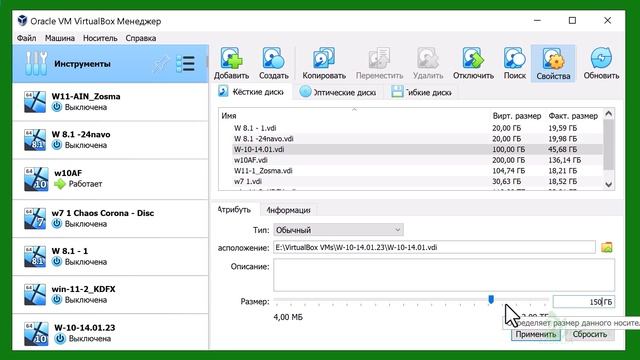640x360 pixels.
Task: Open the Файл menu
Action: (x=27, y=38)
